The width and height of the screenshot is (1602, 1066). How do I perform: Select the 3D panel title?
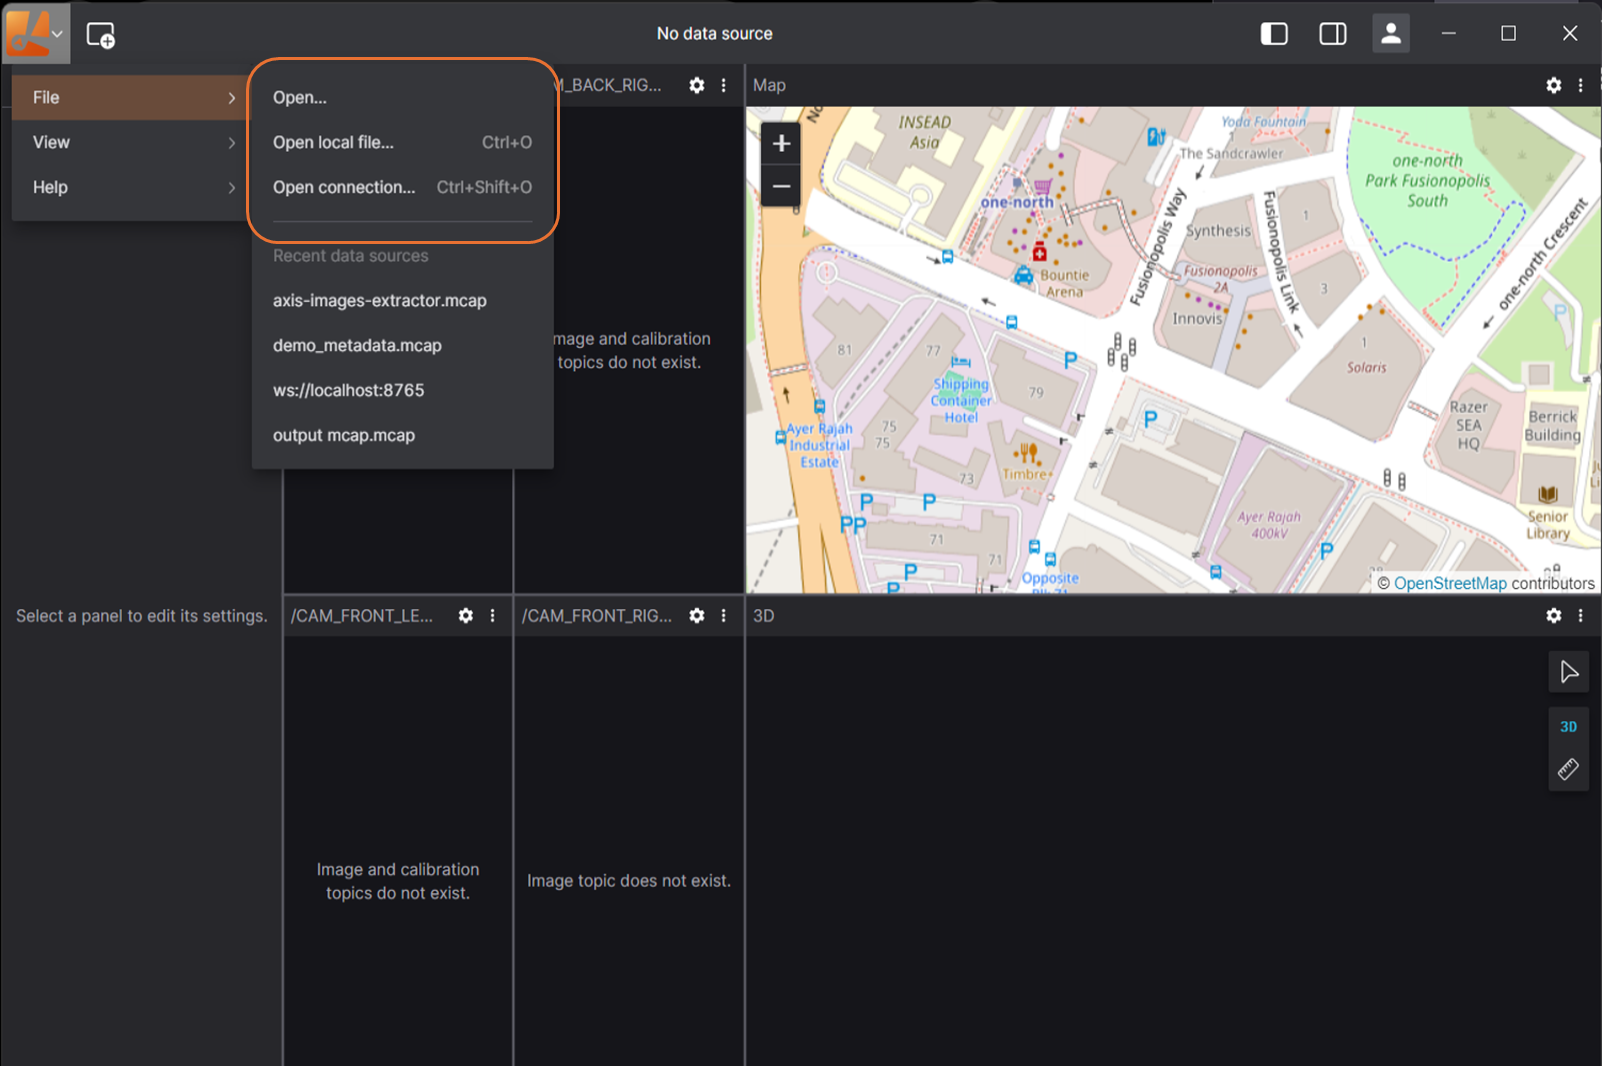763,615
